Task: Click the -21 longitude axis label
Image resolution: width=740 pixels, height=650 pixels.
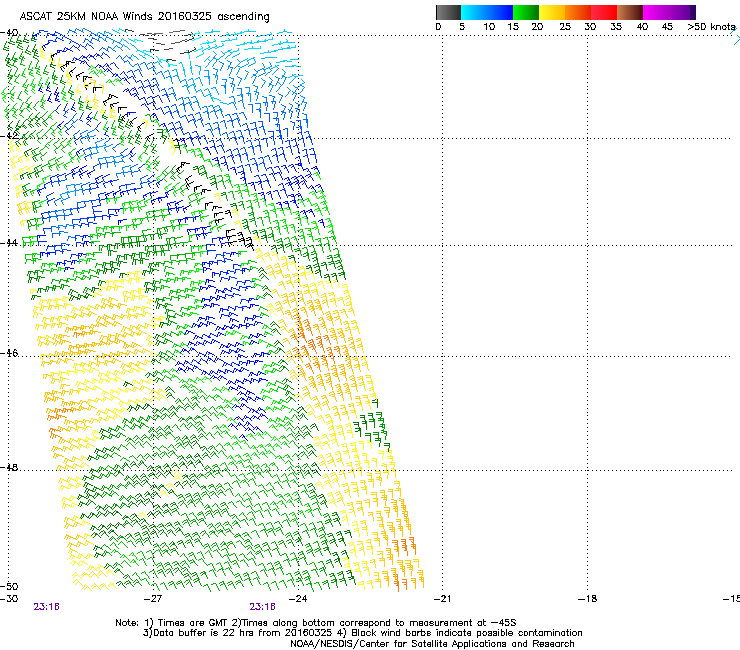Action: click(442, 599)
